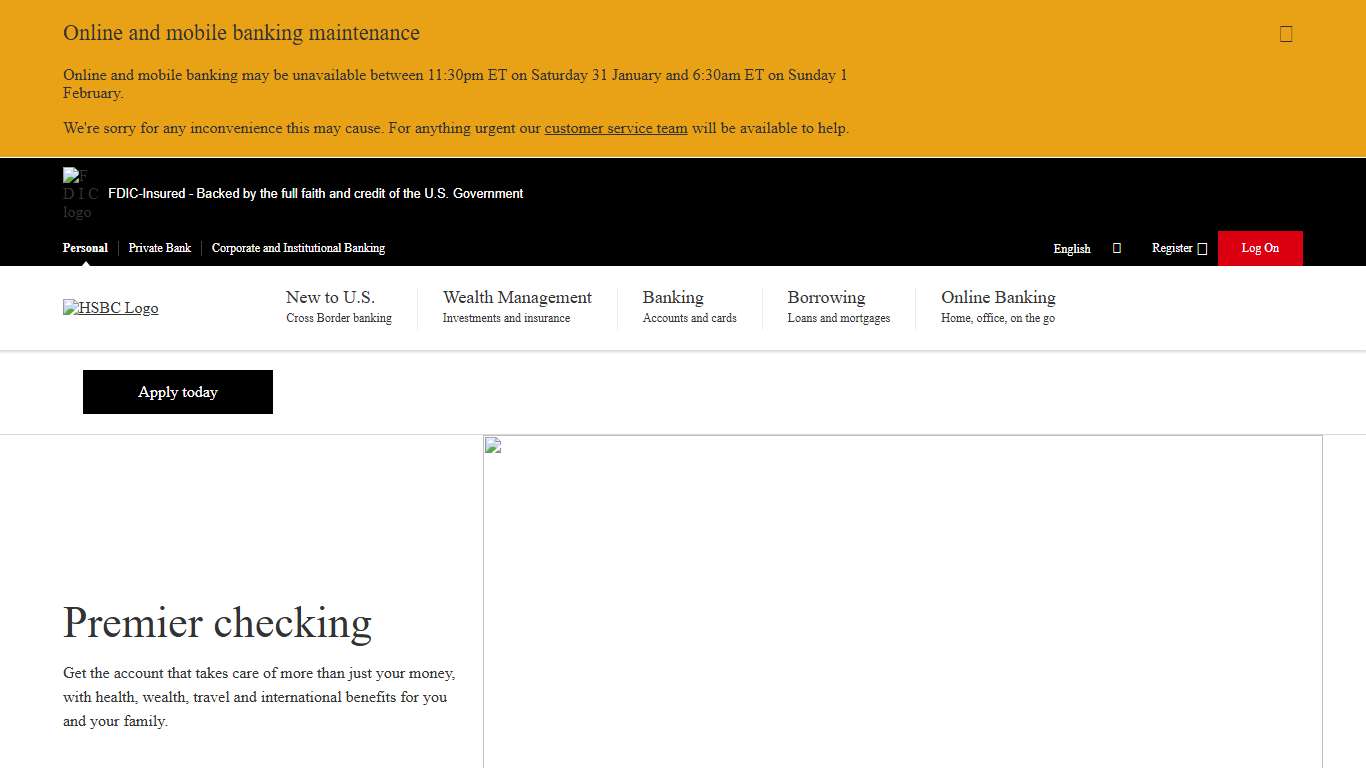The image size is (1366, 768).
Task: Click the Premier checking heading
Action: [x=217, y=623]
